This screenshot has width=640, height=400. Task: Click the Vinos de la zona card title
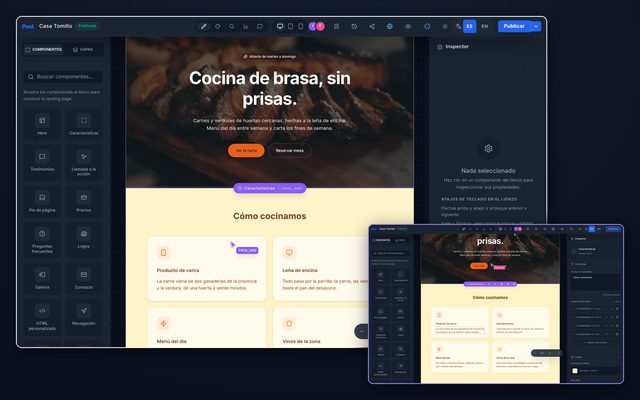(301, 341)
